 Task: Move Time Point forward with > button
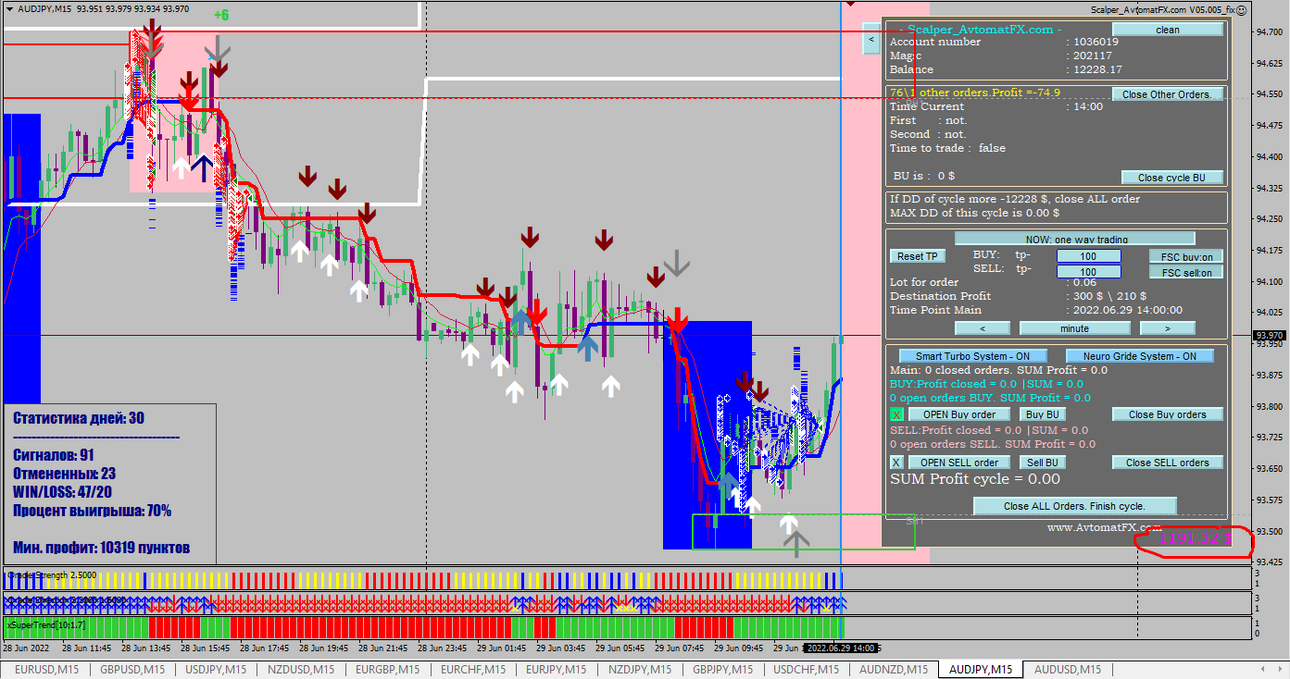tap(1167, 328)
